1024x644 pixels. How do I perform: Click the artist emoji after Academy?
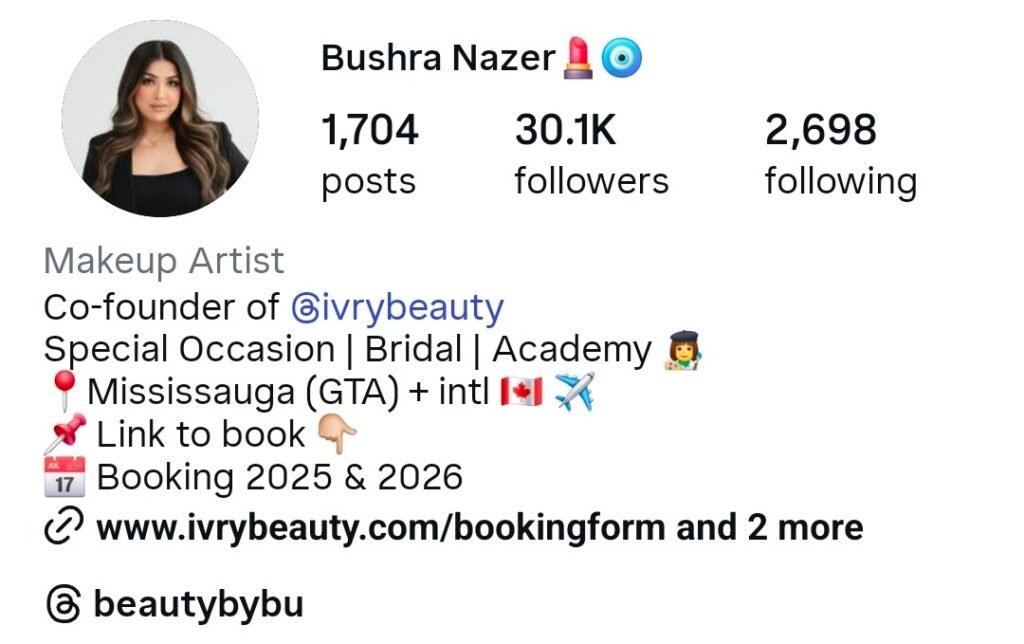click(x=682, y=350)
